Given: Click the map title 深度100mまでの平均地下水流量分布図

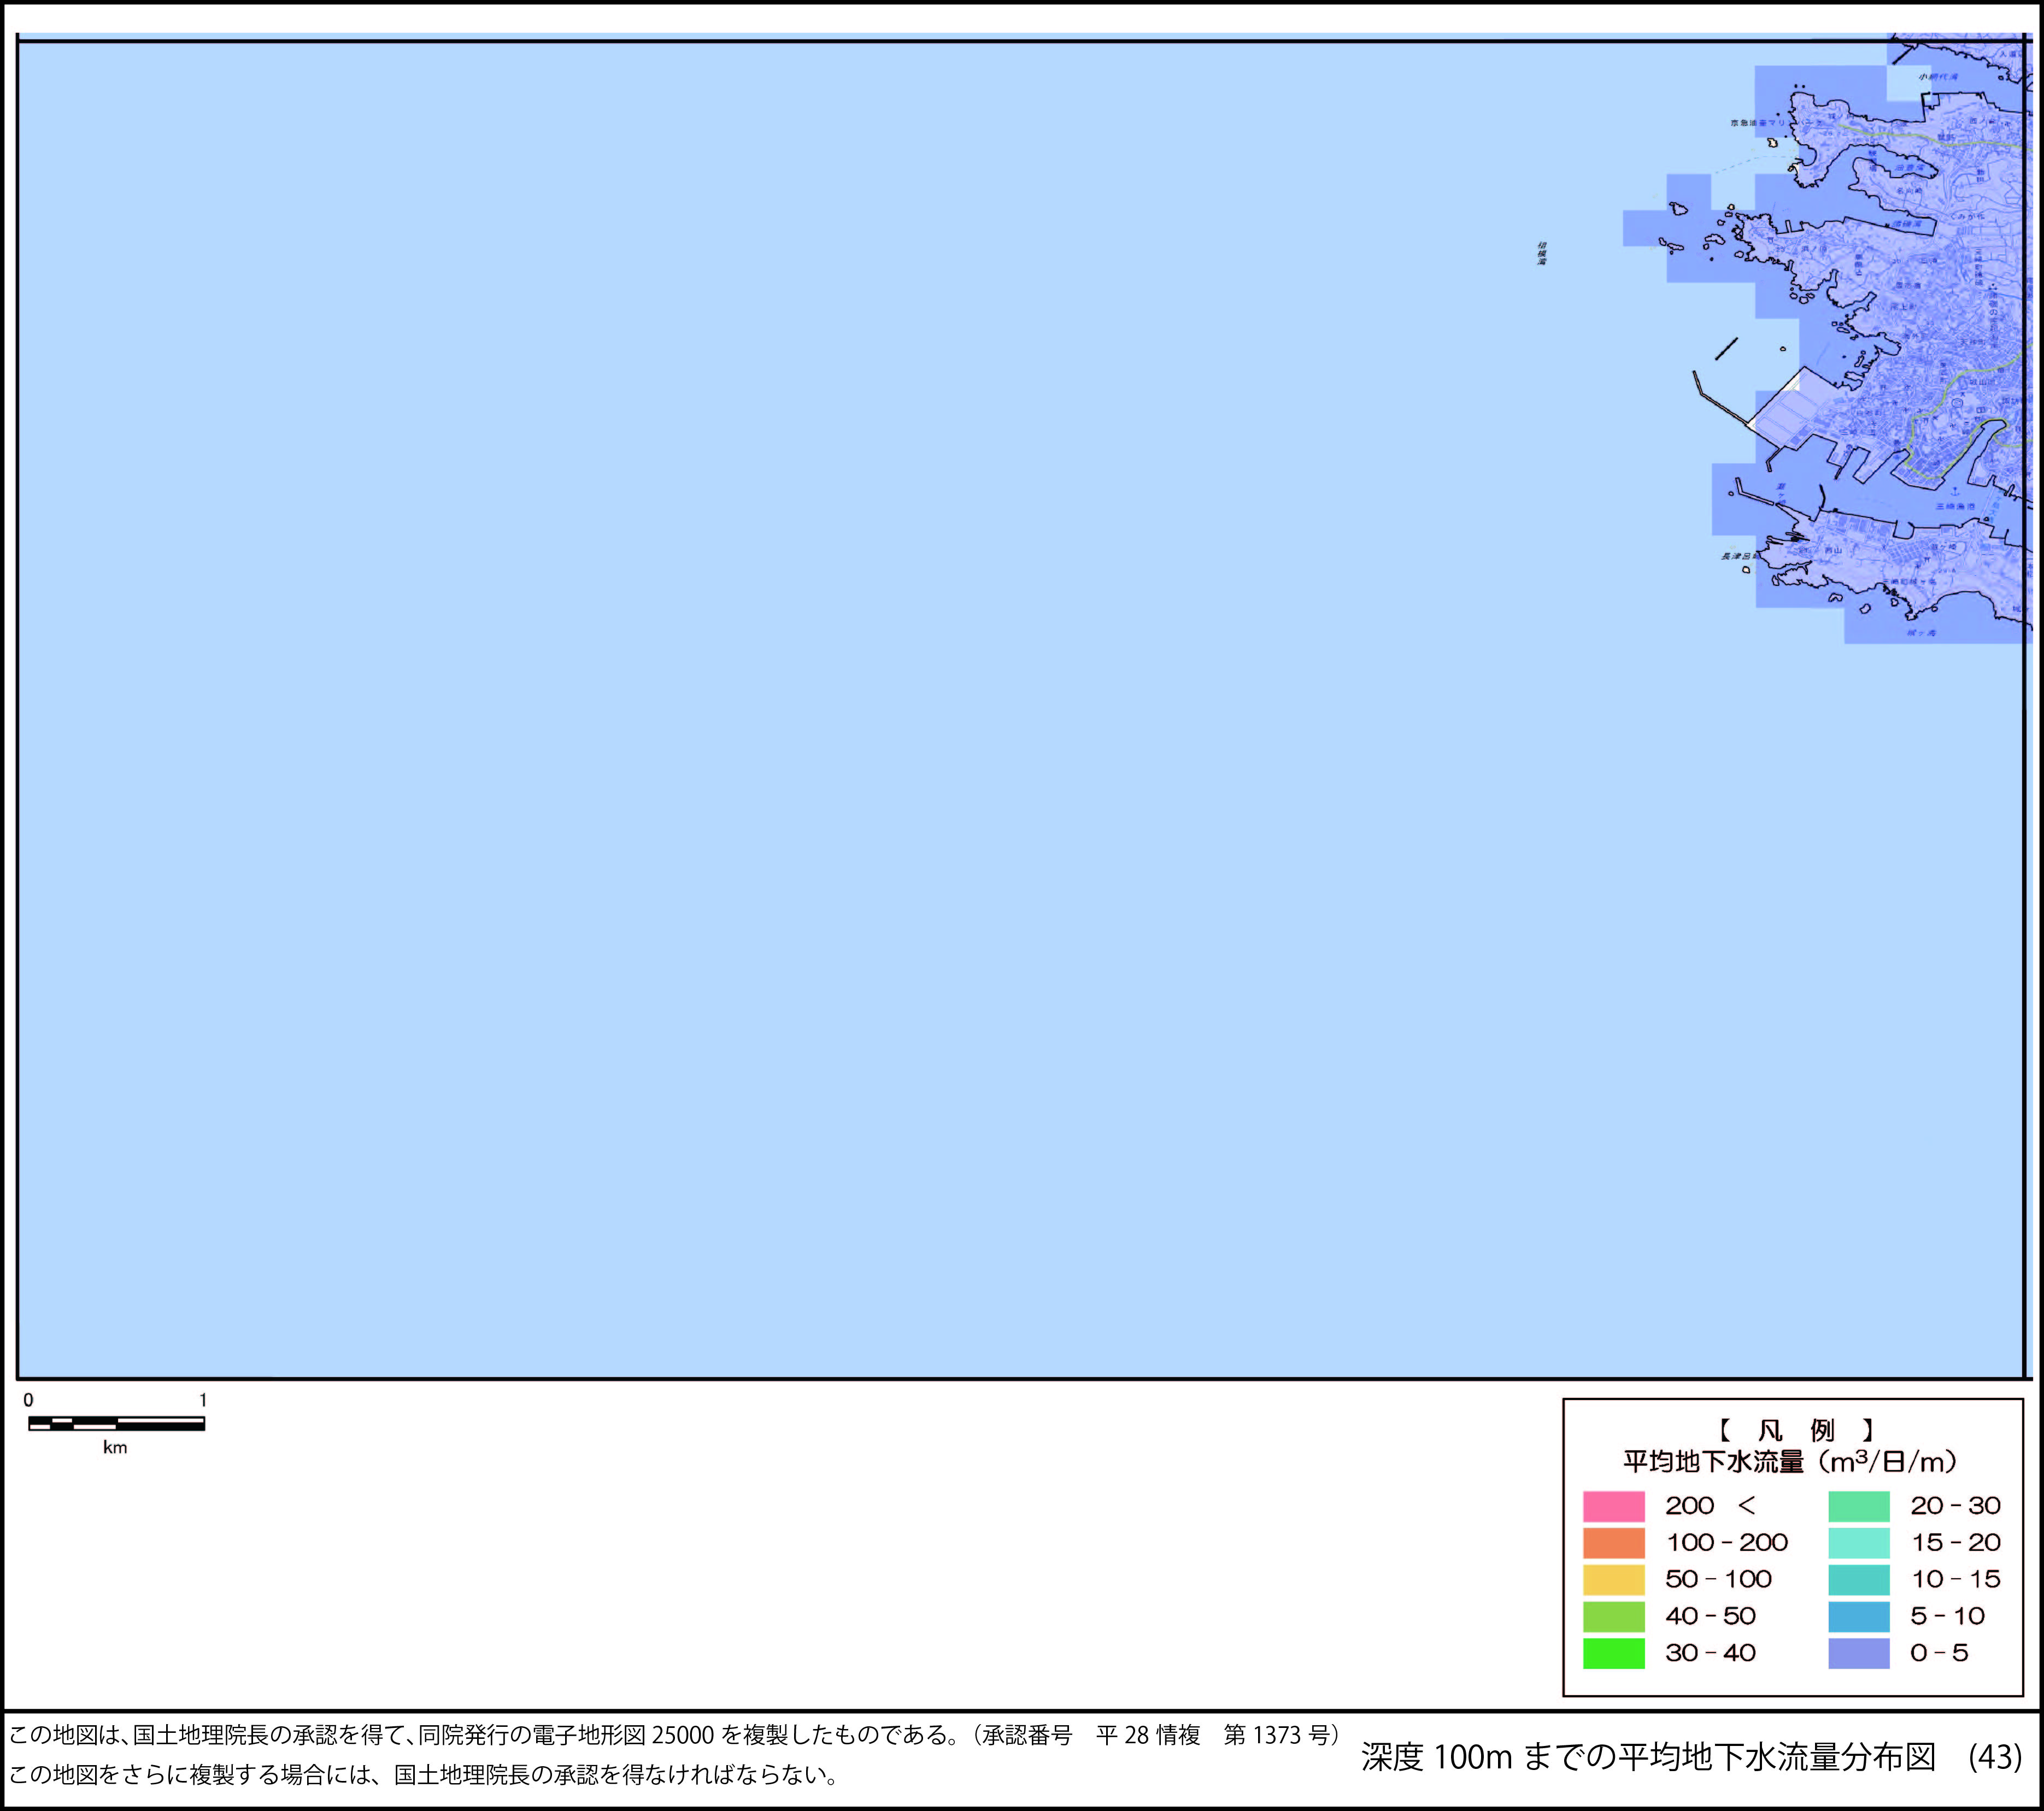Looking at the screenshot, I should [x=1648, y=1758].
